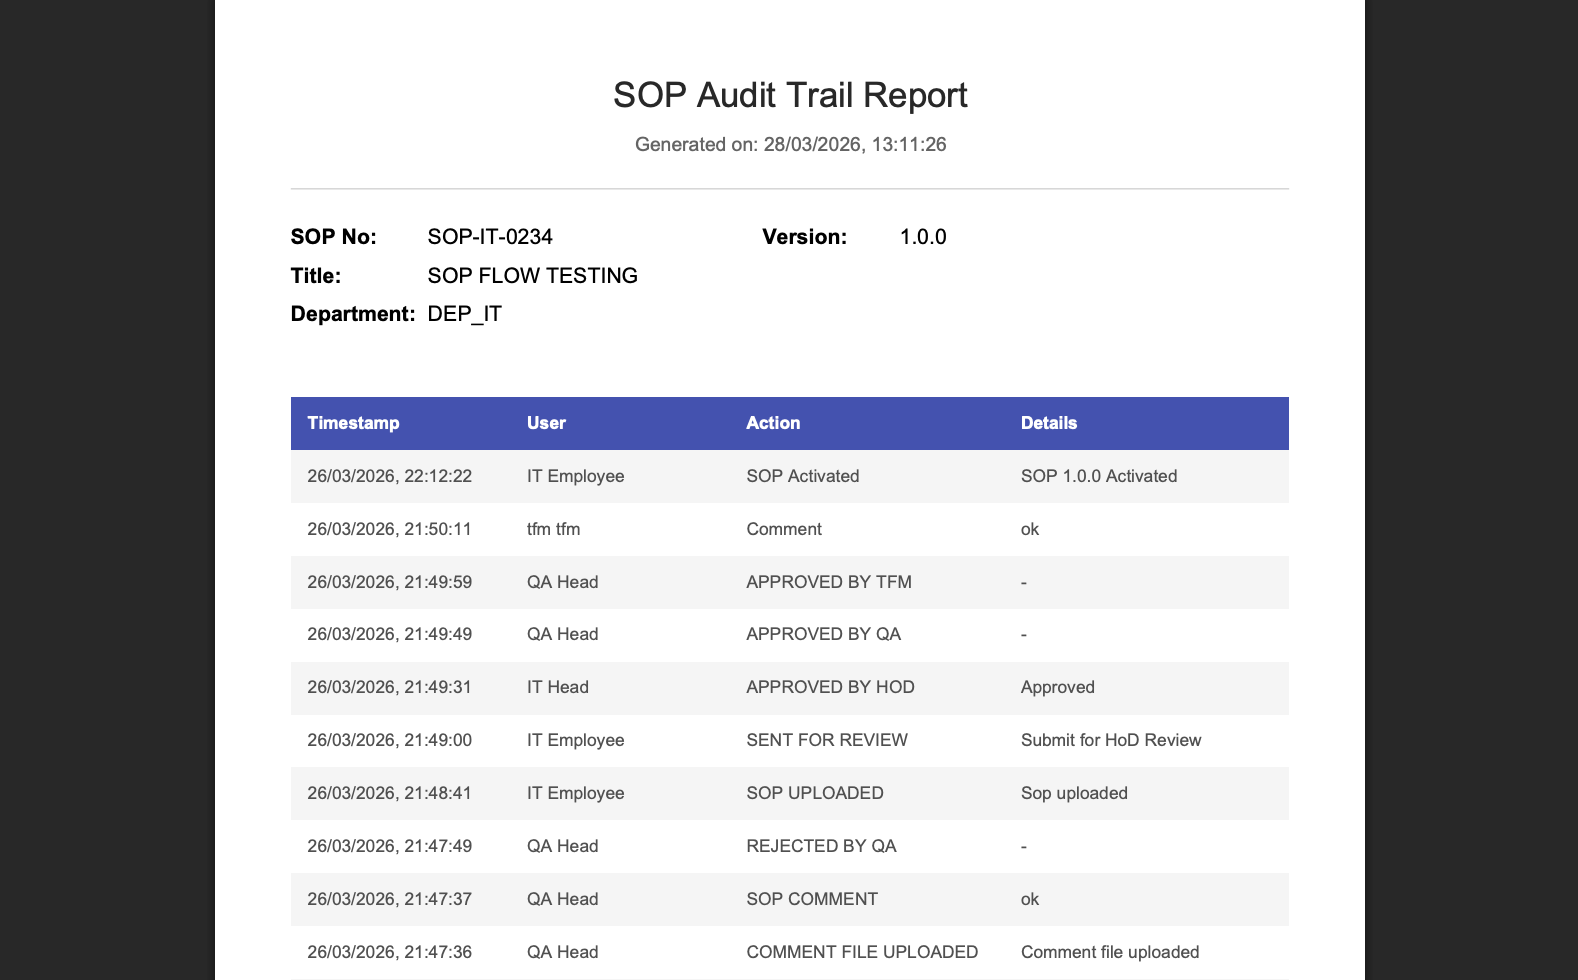1578x980 pixels.
Task: Click COMMENT FILE UPLOADED action
Action: pos(862,952)
